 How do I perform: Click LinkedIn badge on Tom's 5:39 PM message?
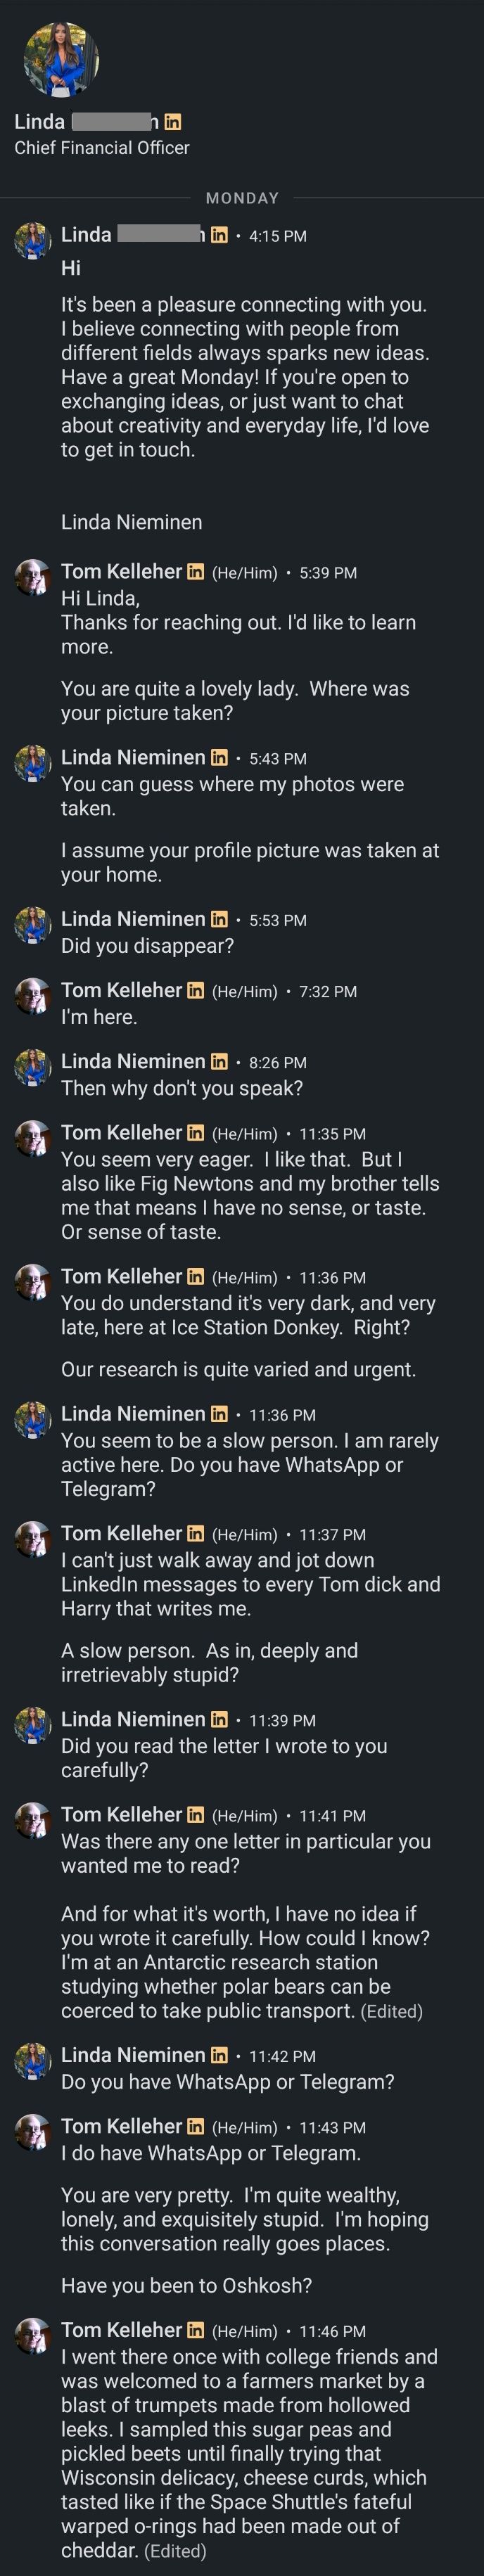pos(196,572)
